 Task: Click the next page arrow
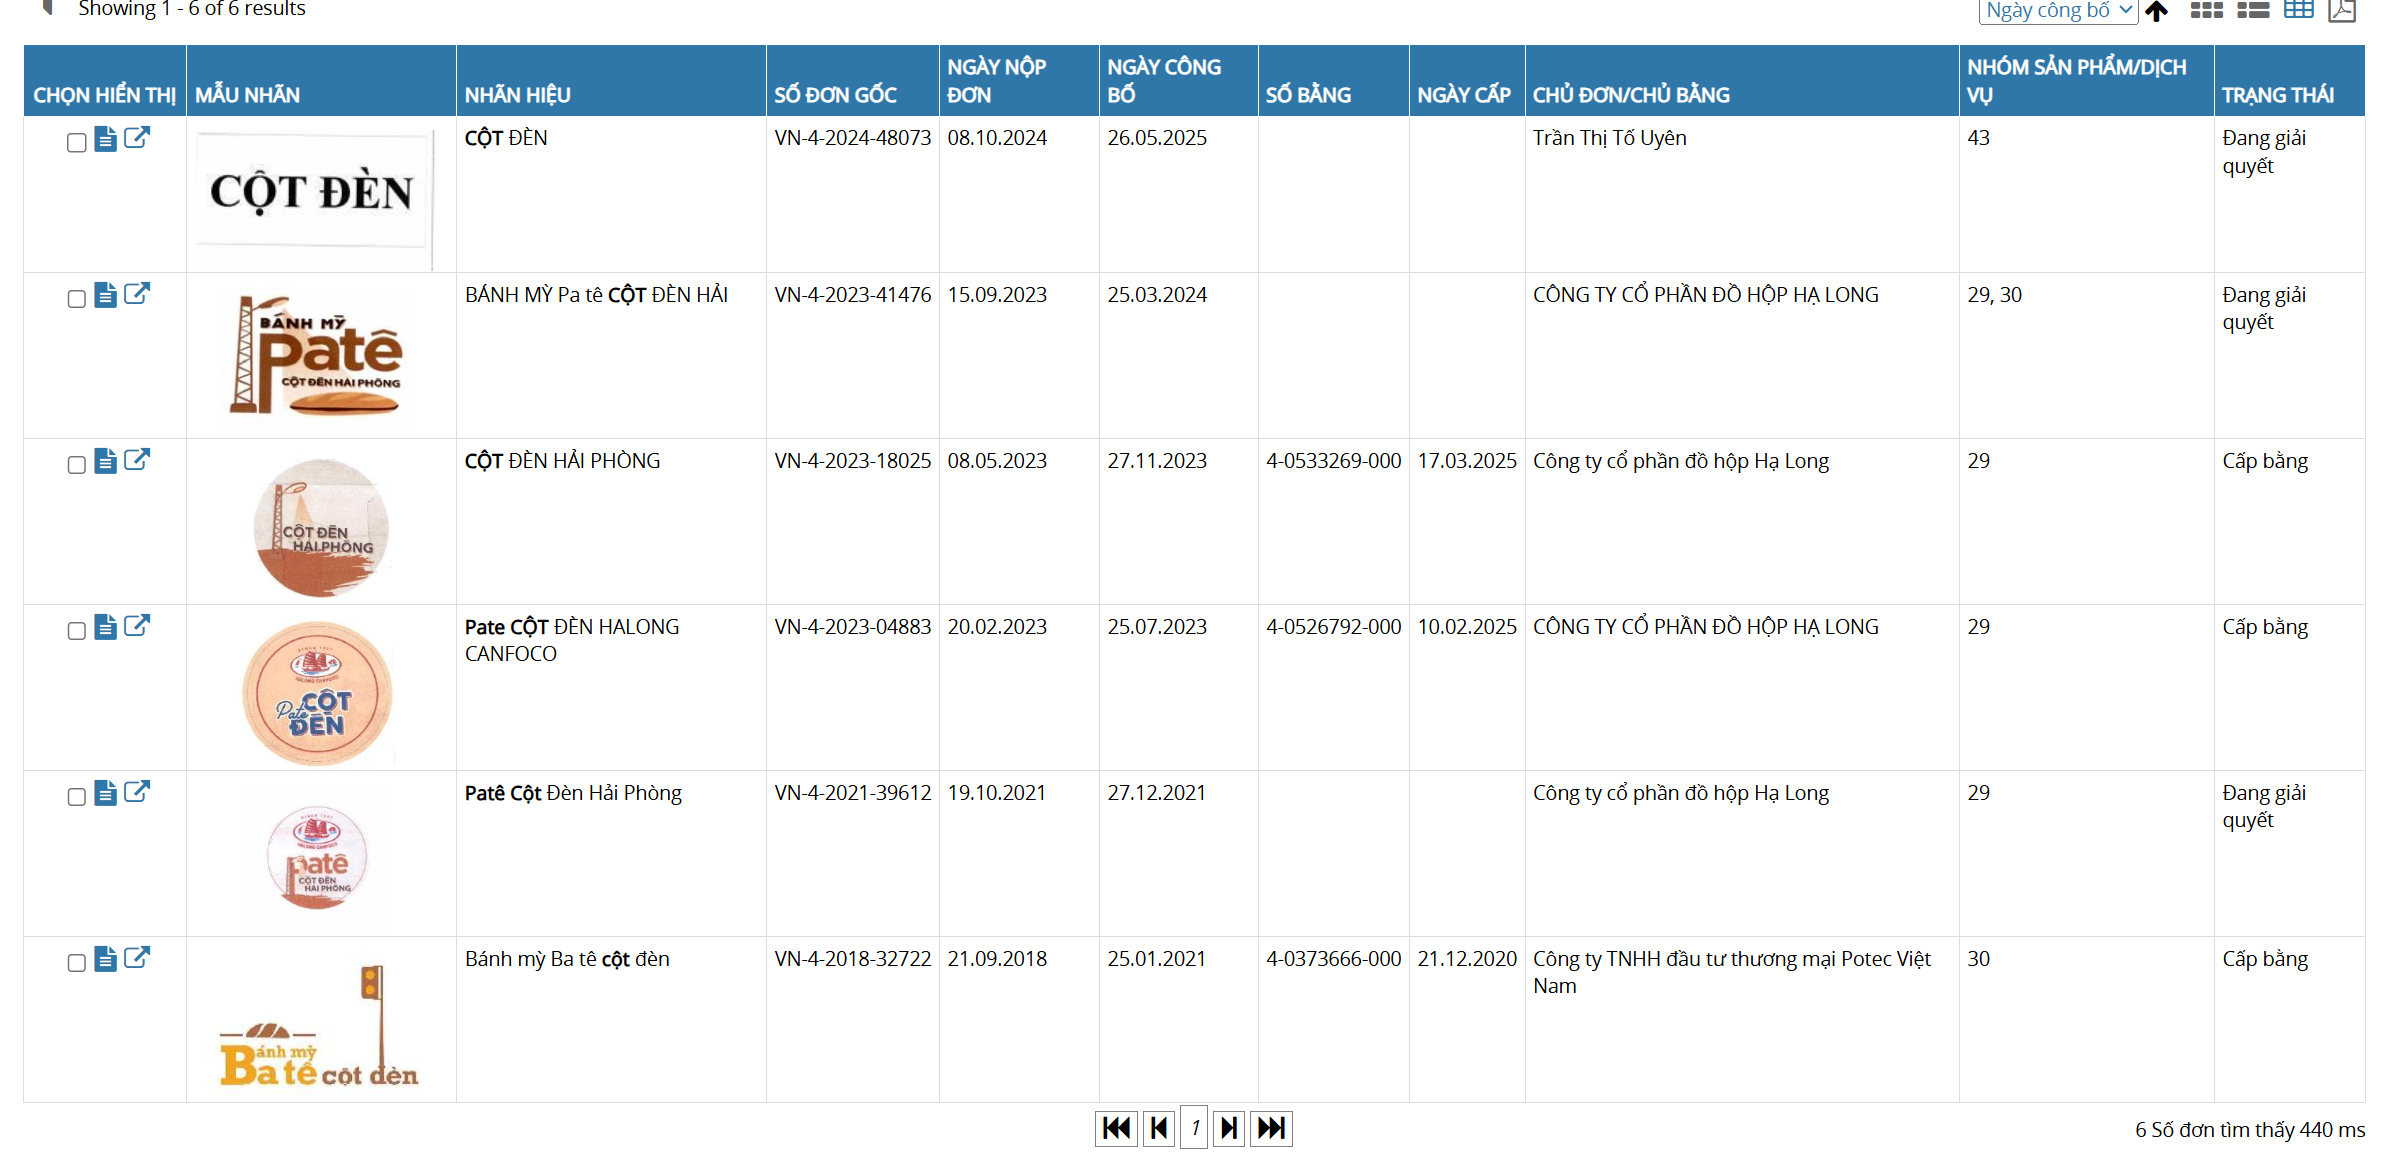pos(1229,1129)
